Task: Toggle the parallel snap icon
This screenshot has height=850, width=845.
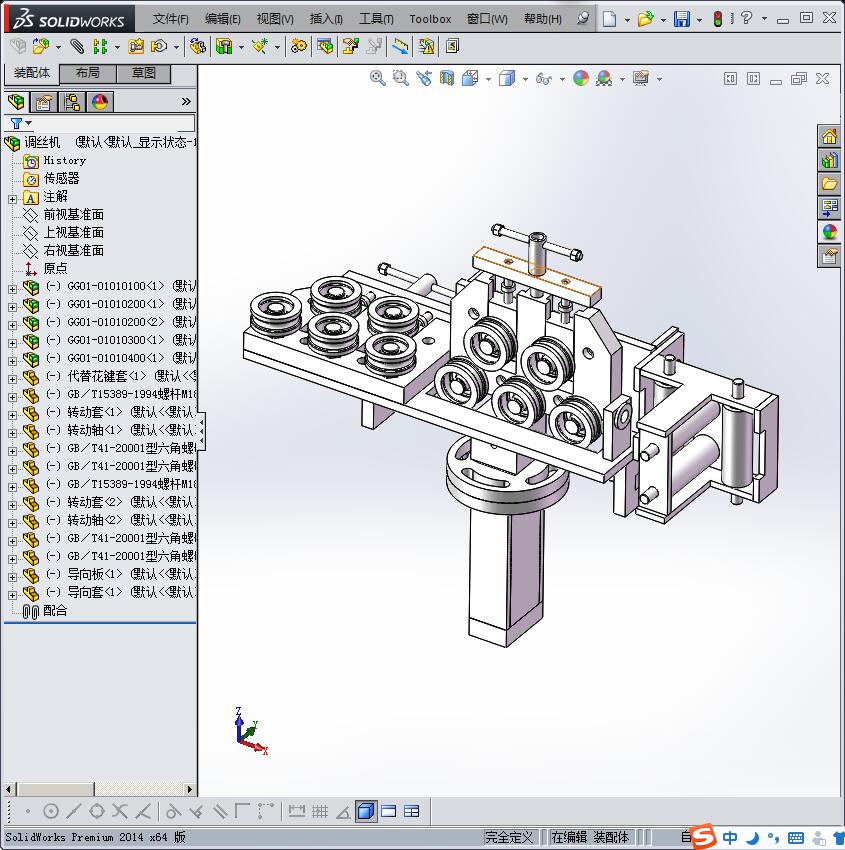Action: 220,812
